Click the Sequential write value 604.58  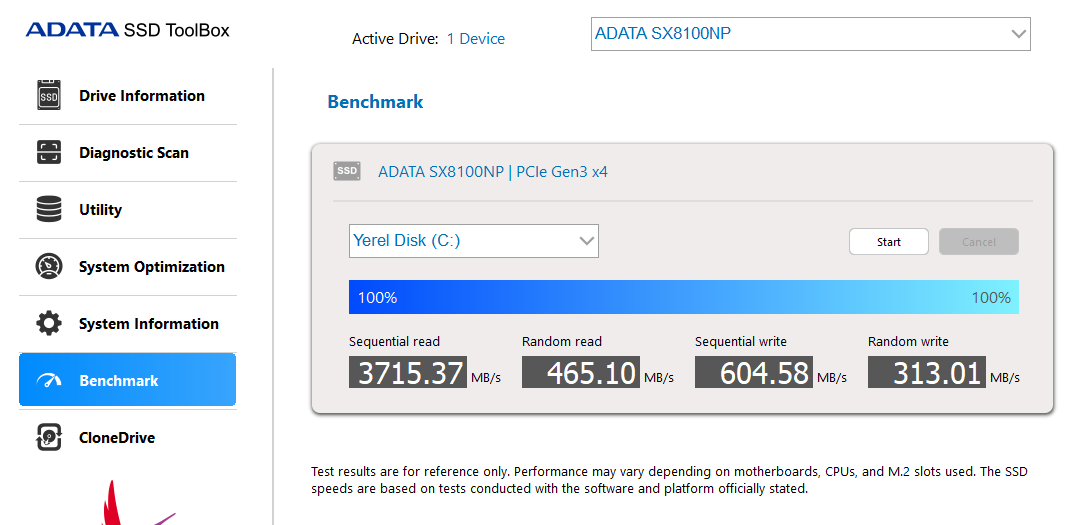[x=754, y=372]
